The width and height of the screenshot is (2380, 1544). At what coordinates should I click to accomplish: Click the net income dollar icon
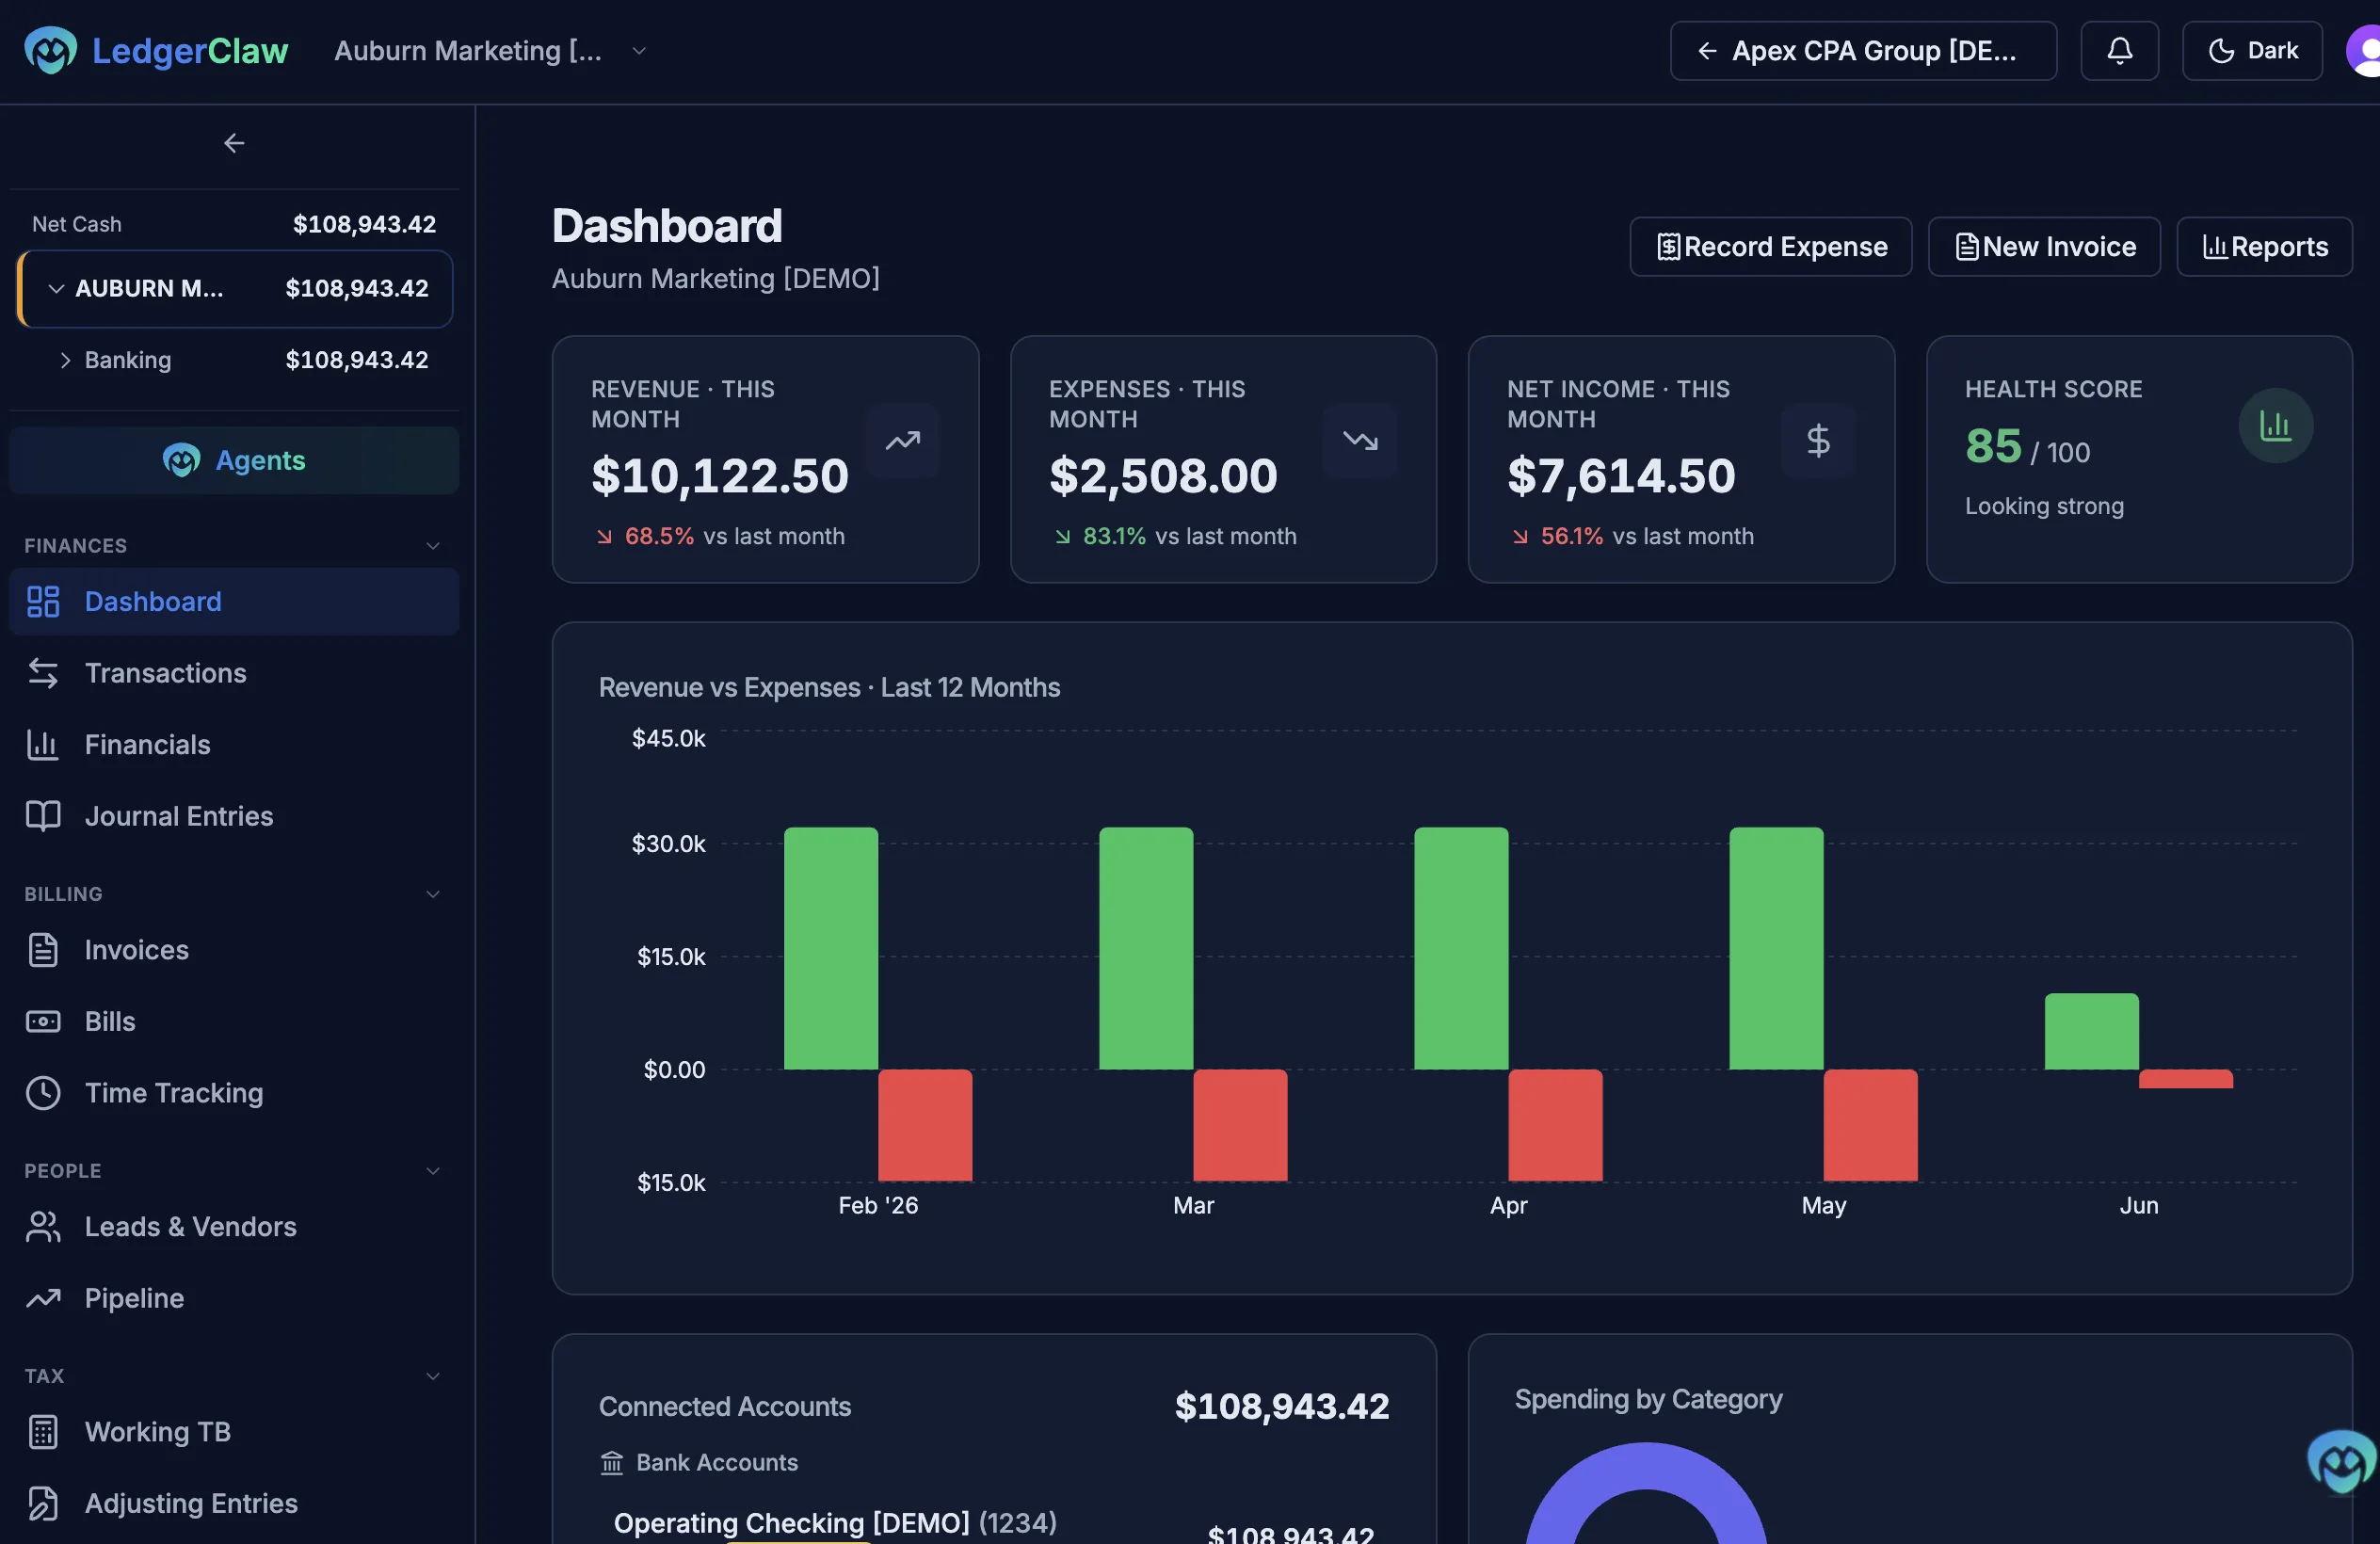tap(1818, 440)
